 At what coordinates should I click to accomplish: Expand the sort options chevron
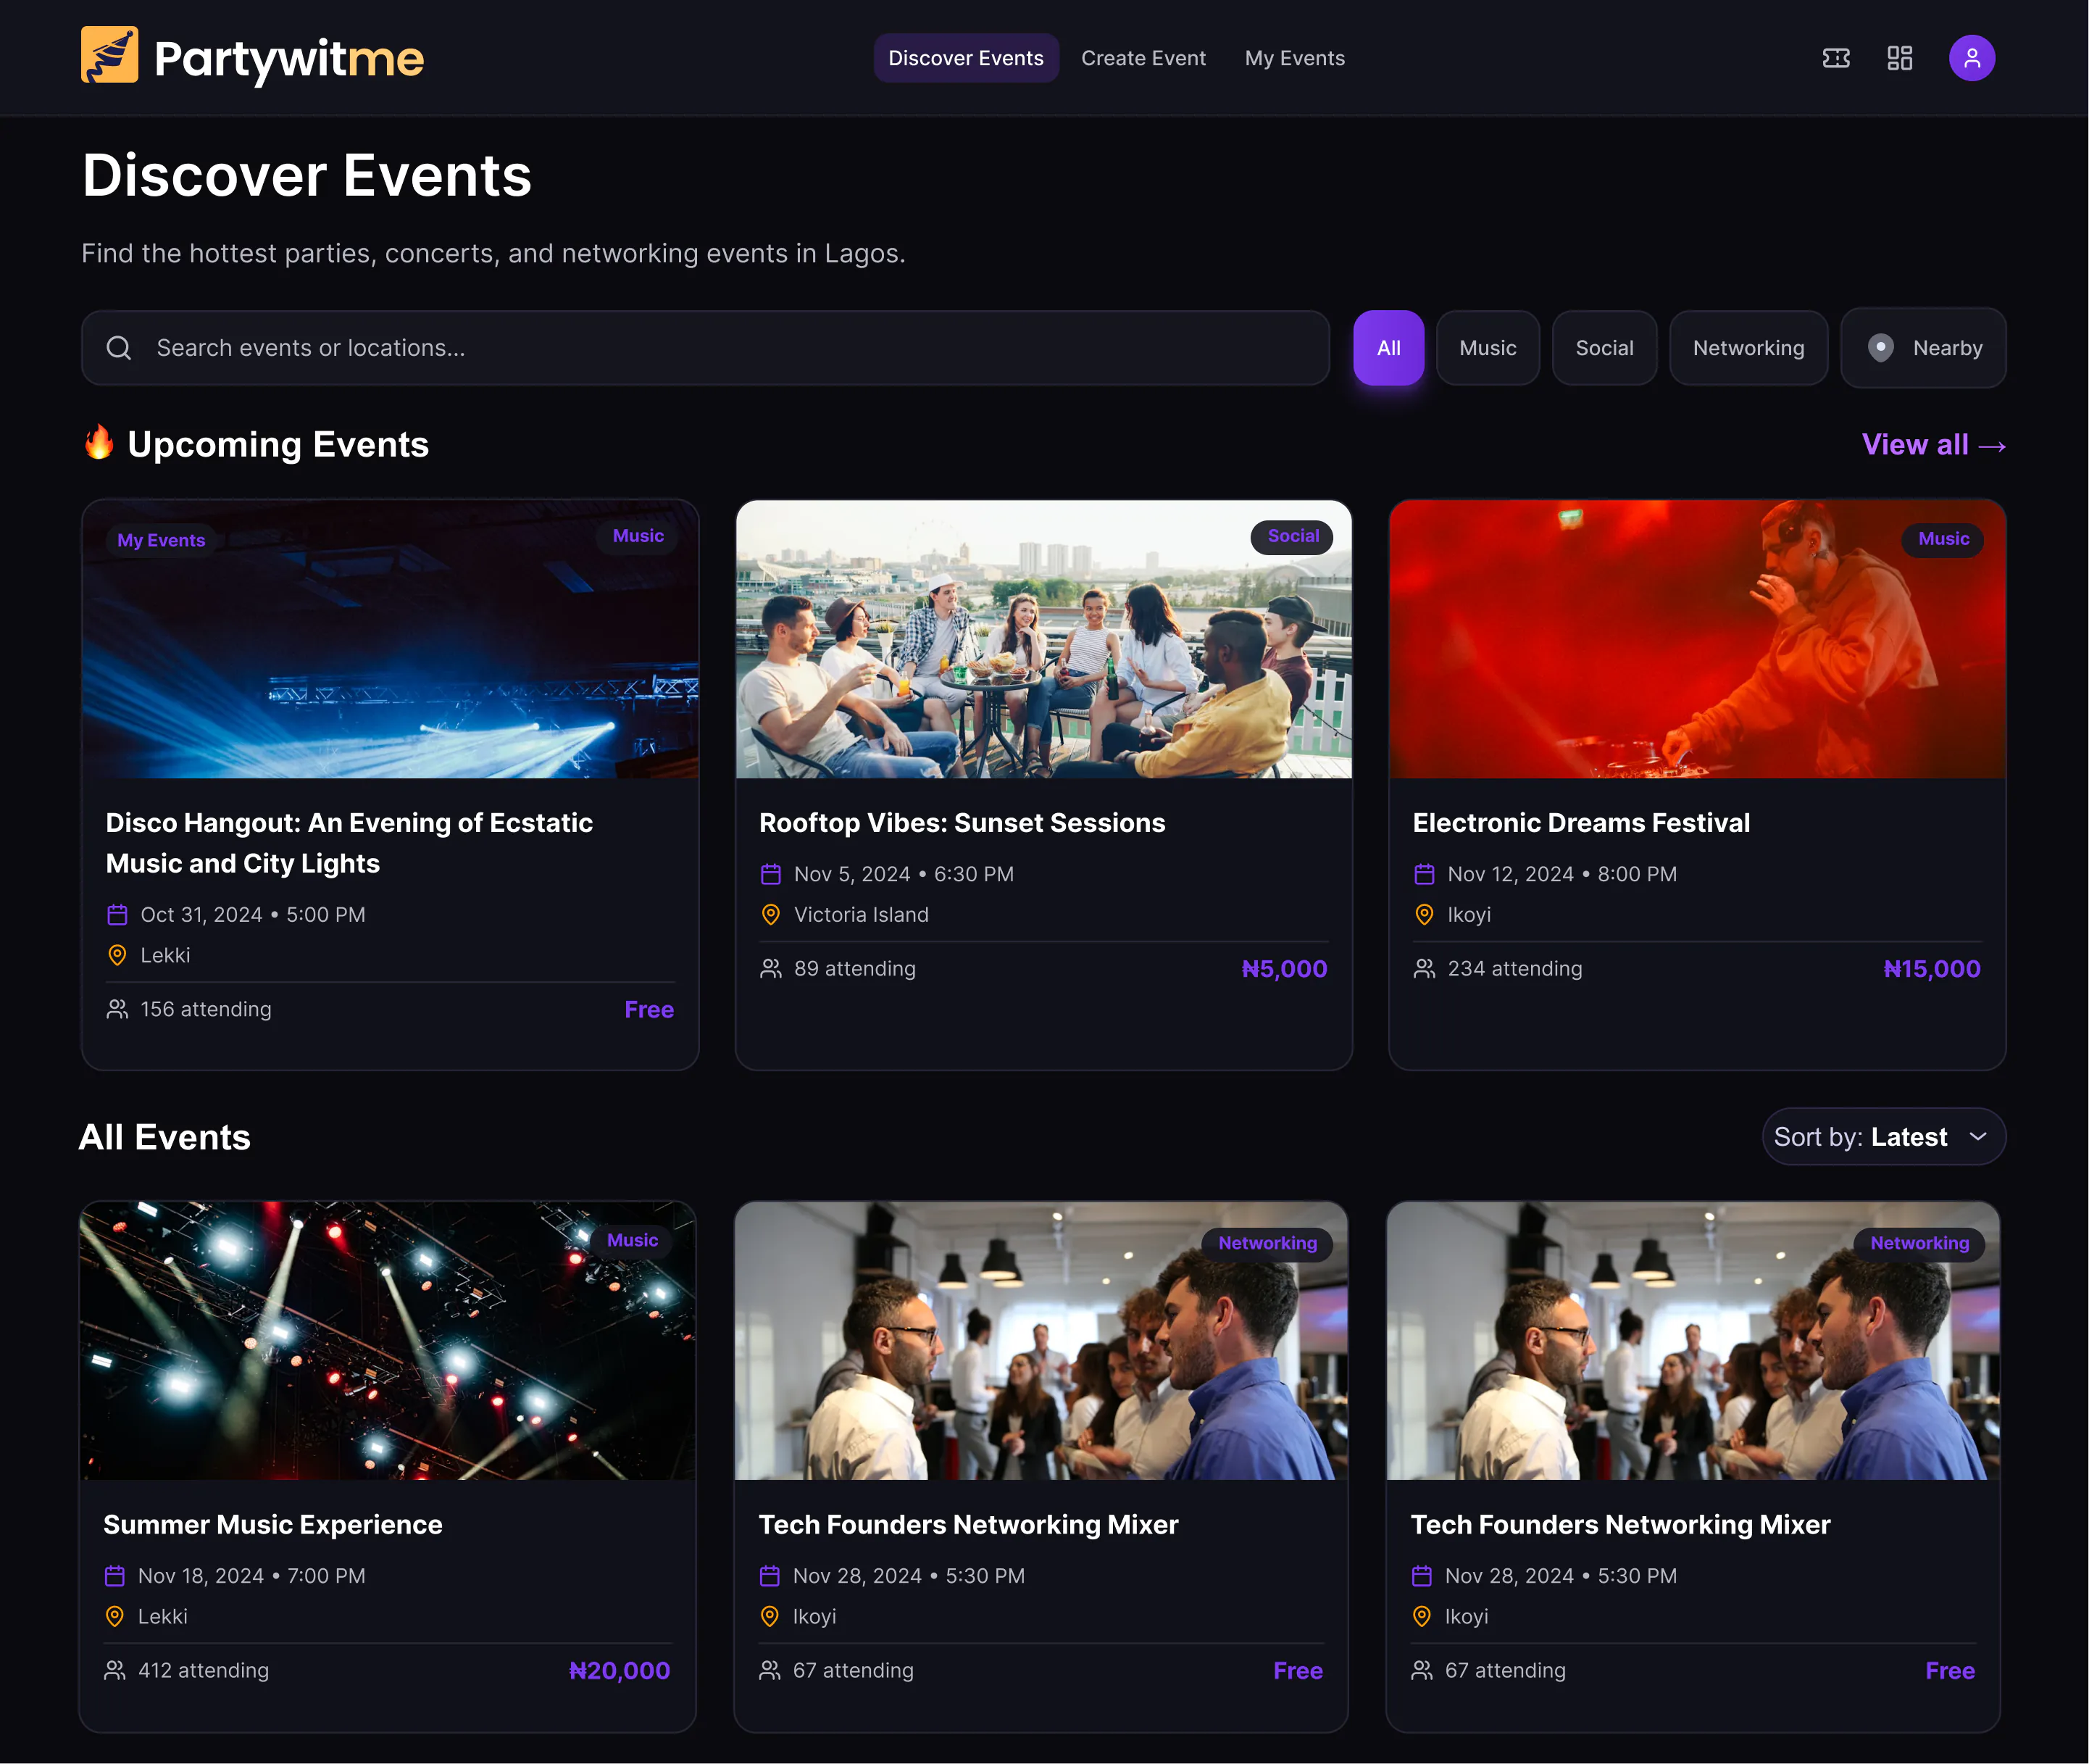coord(1978,1137)
